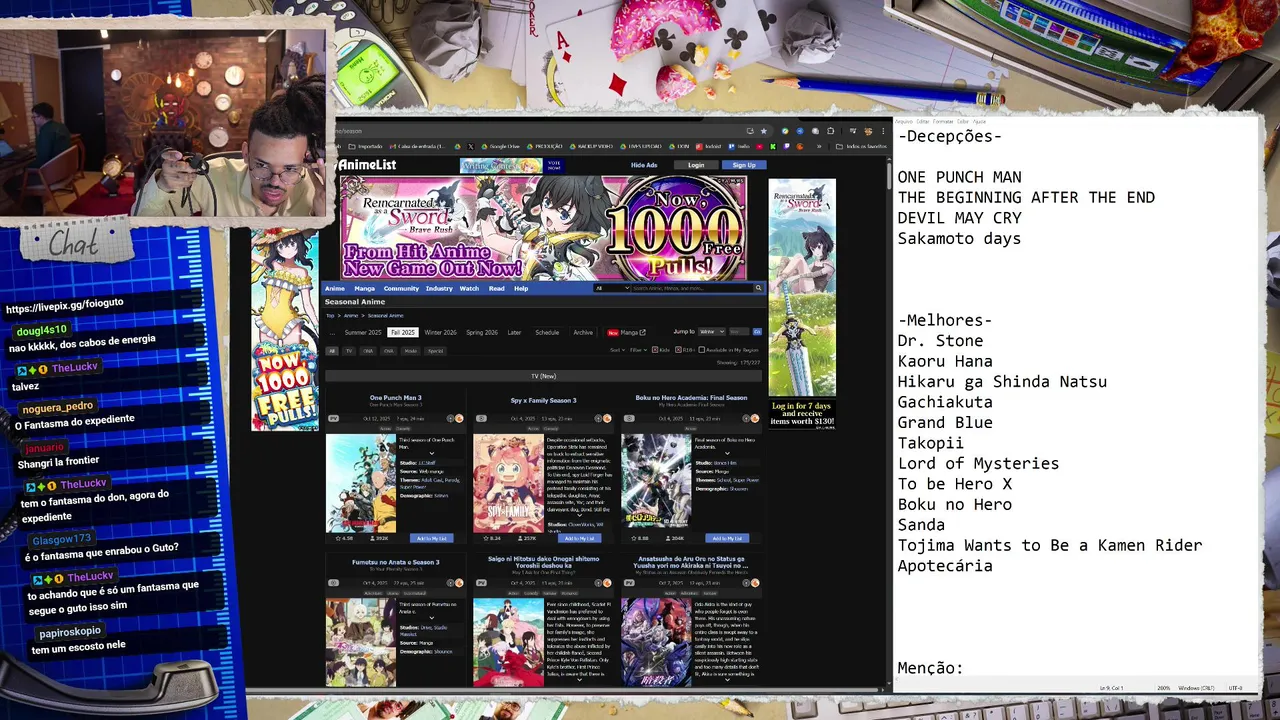Click the orange icon on Spy x Family Season 3 card

[x=607, y=418]
